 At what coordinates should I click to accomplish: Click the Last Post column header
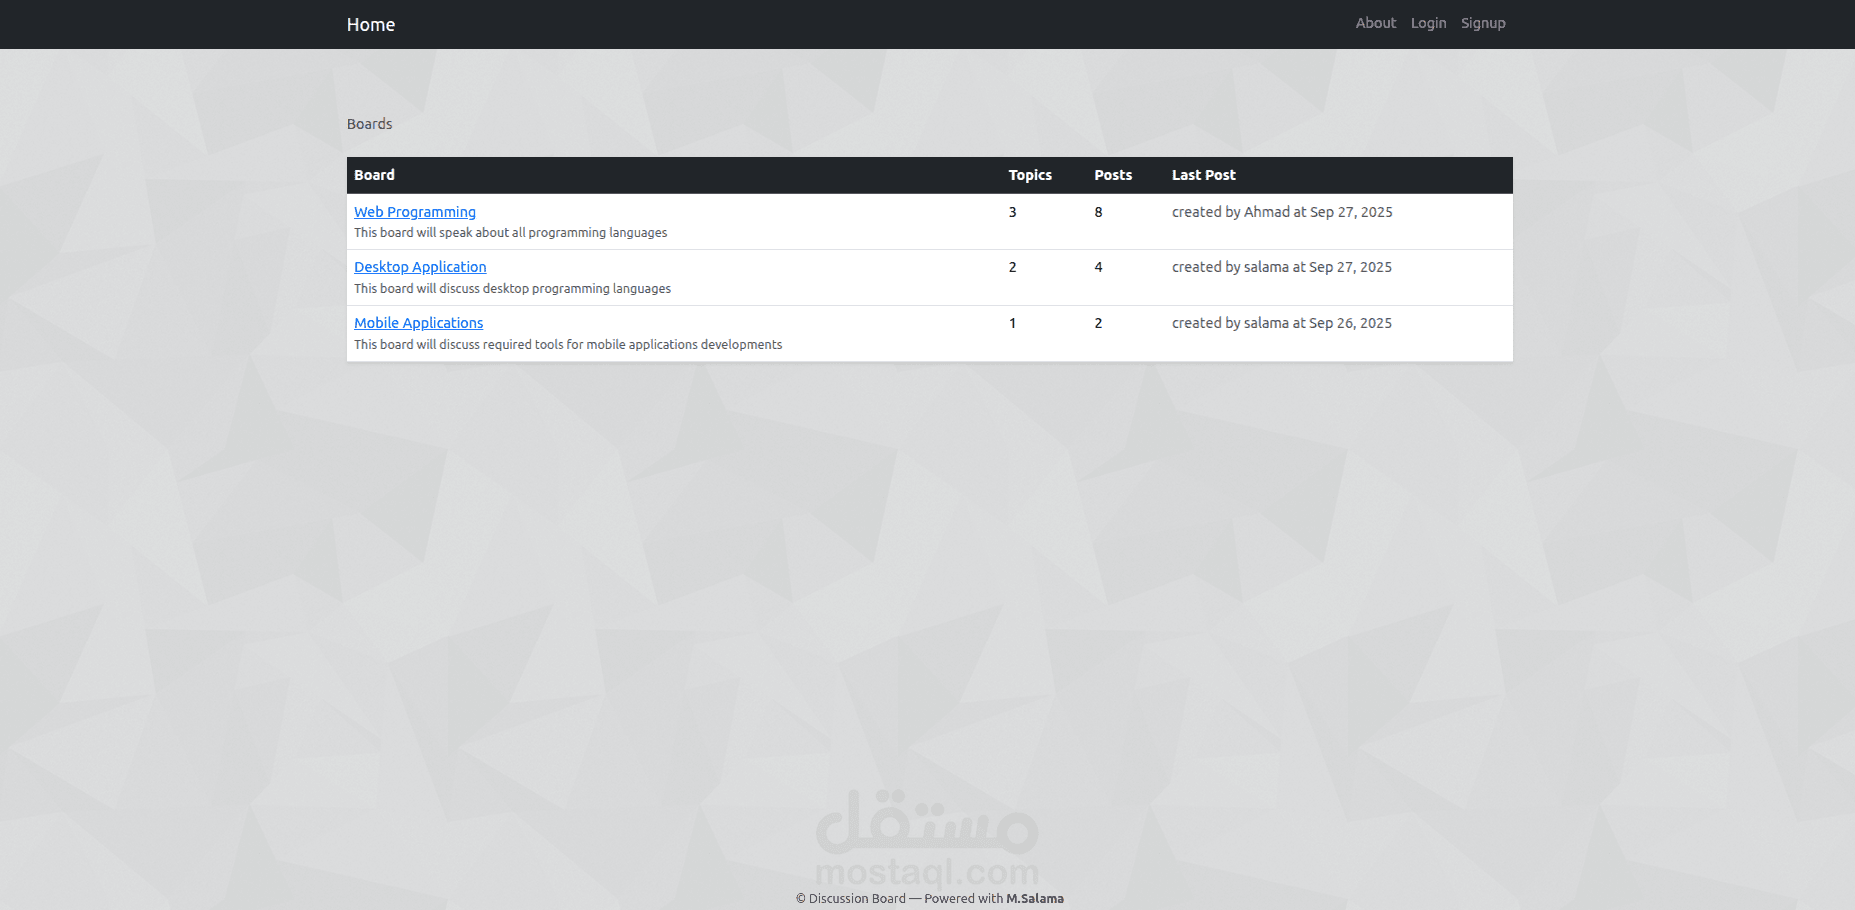[1203, 175]
